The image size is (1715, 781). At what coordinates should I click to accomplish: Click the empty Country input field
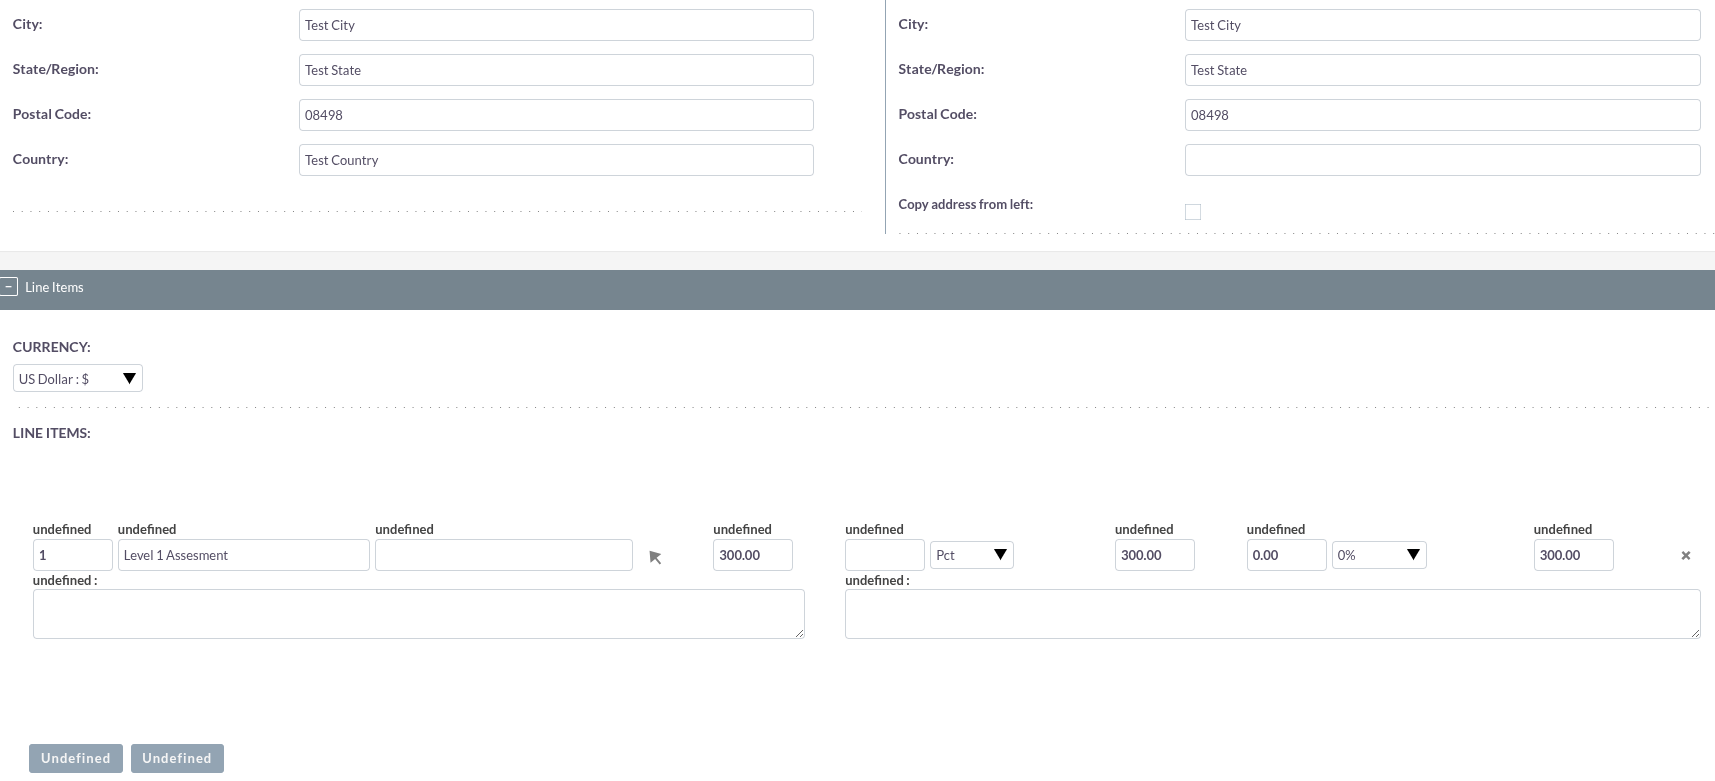point(1441,160)
